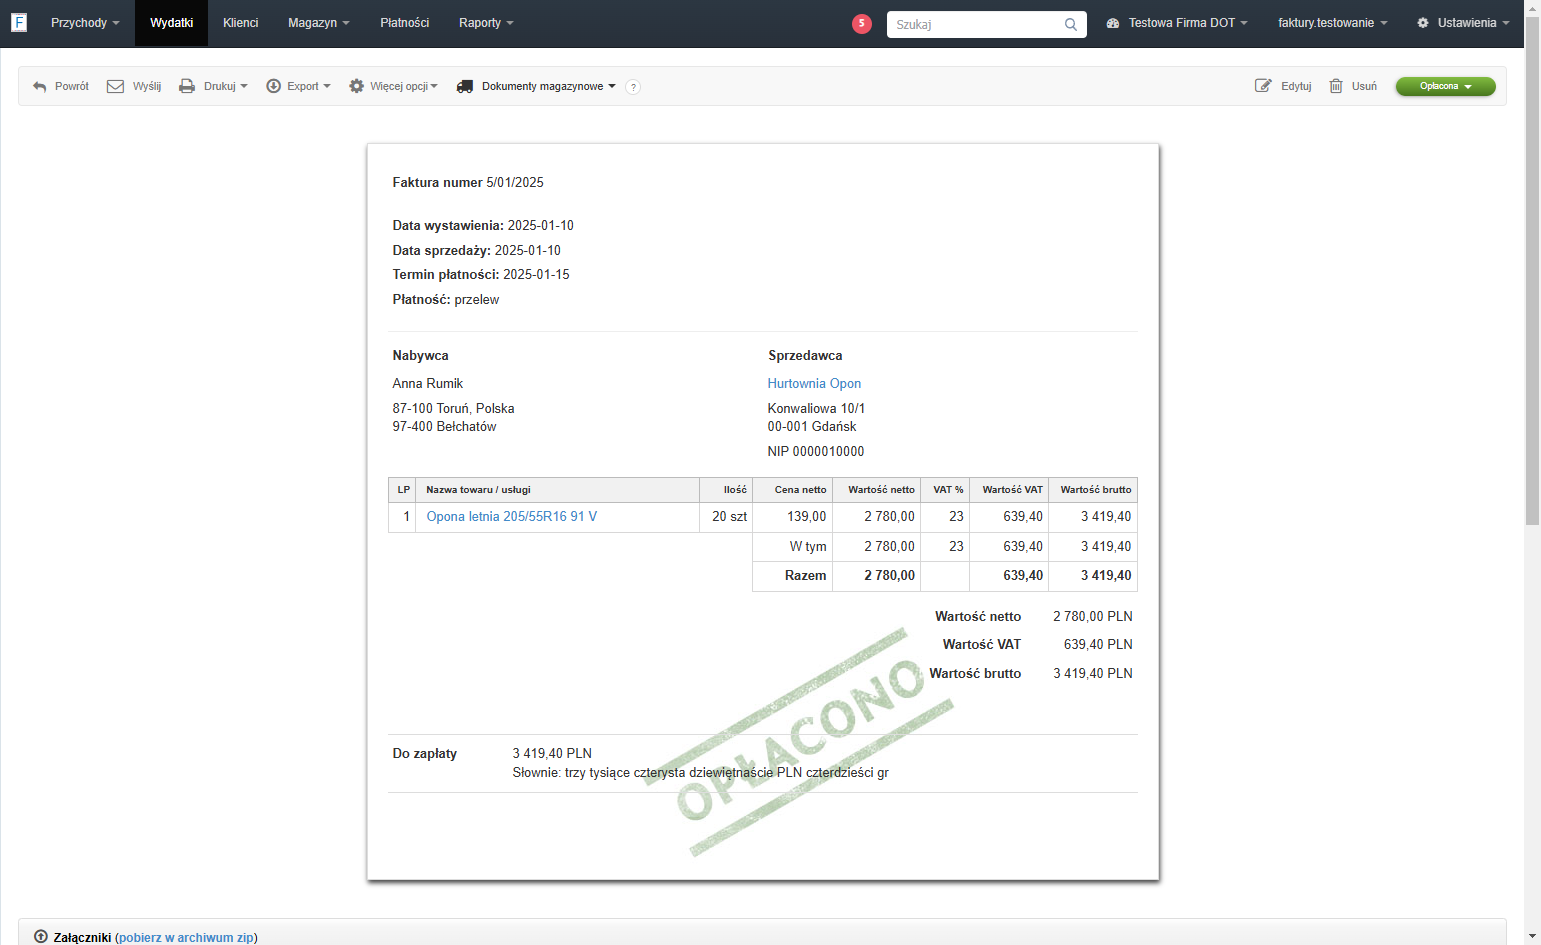Click the Export download icon
This screenshot has height=945, width=1541.
pos(273,87)
